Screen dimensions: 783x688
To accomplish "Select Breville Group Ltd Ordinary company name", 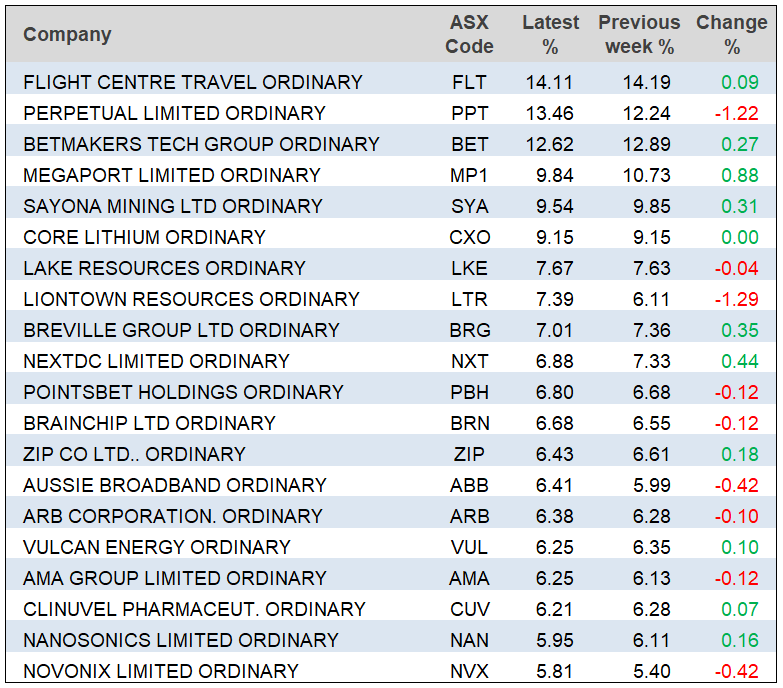I will coord(181,330).
